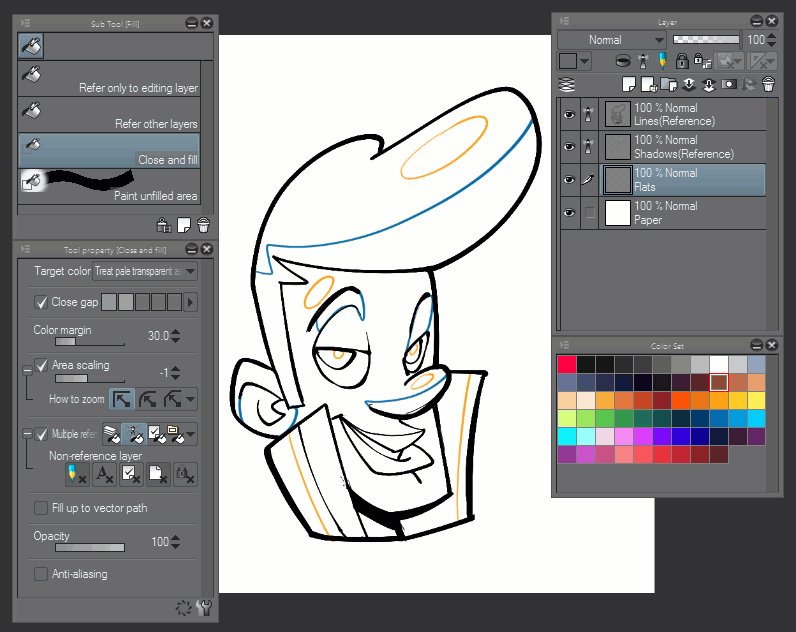Viewport: 796px width, 632px height.
Task: Choose the third How to zoom option
Action: [172, 399]
